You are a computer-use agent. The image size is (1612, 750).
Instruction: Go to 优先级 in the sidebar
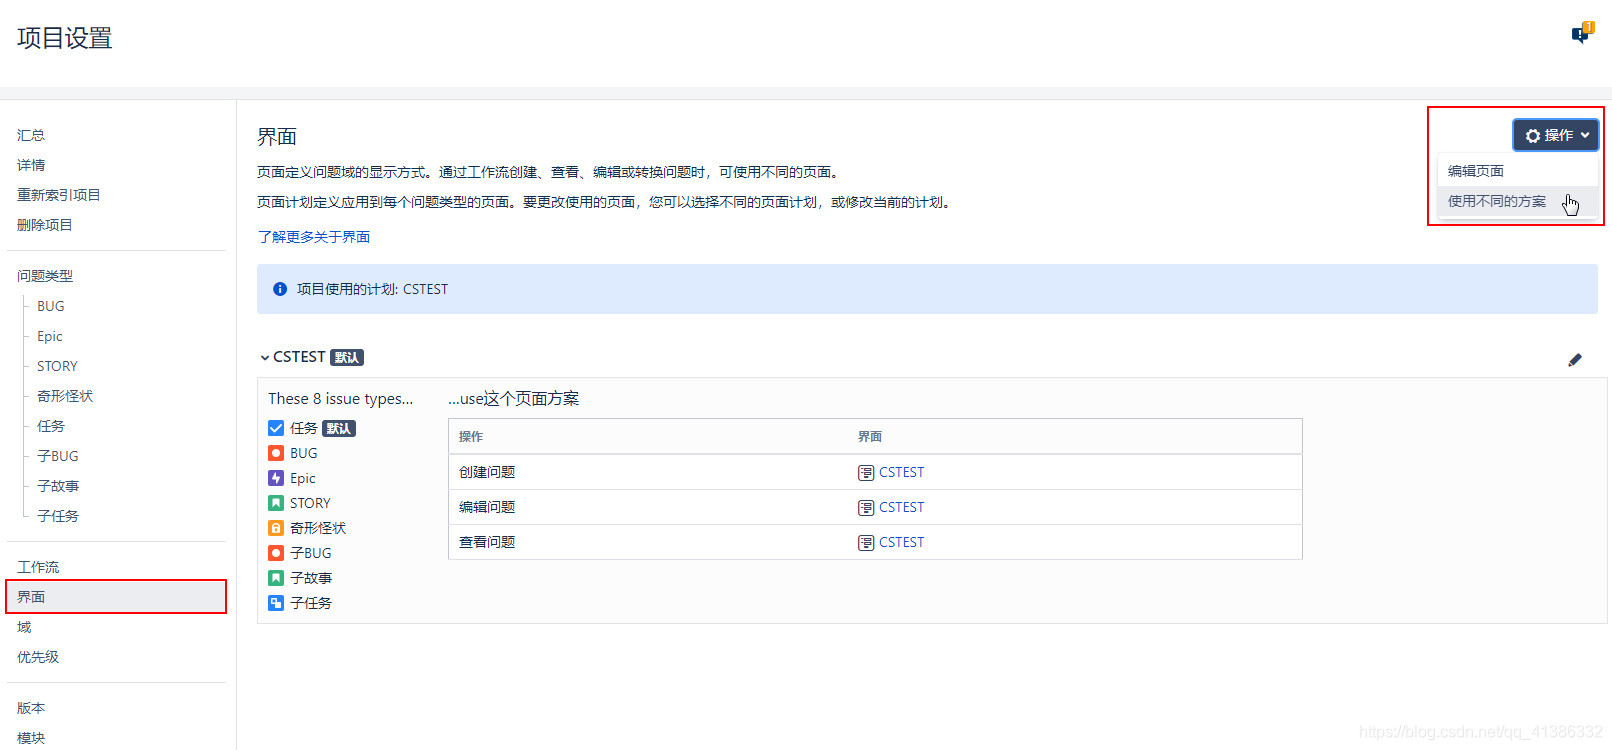point(38,657)
